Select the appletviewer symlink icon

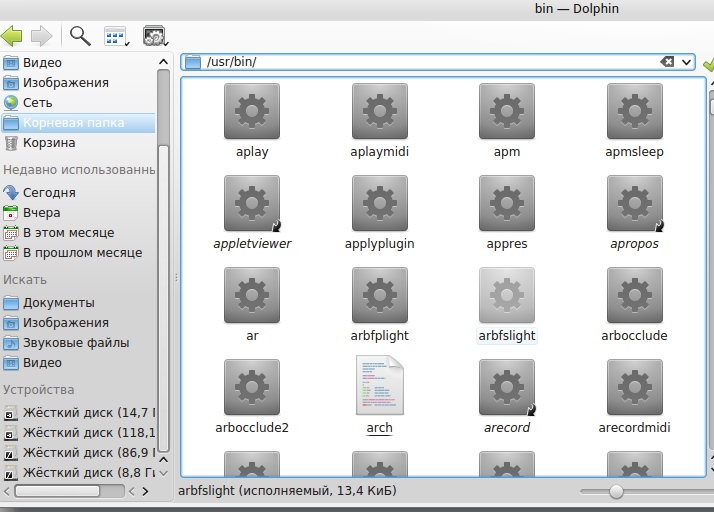tap(252, 203)
